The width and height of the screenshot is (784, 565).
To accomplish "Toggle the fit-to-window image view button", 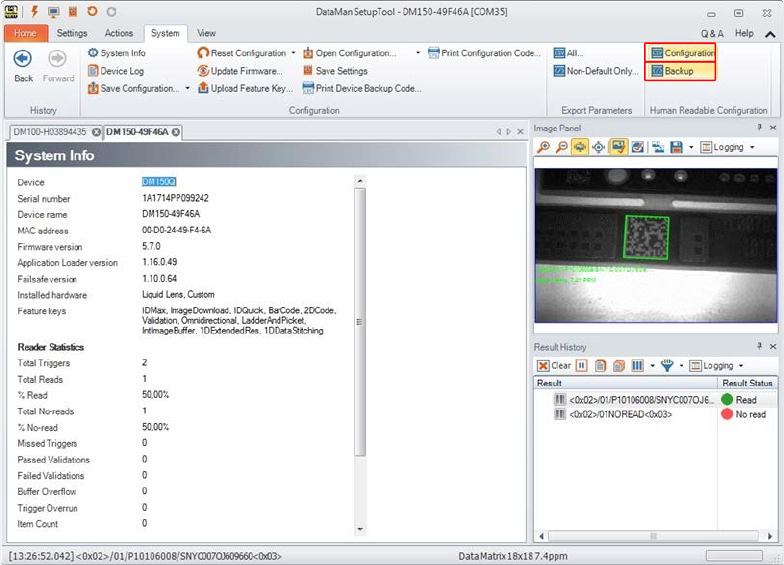I will point(579,147).
